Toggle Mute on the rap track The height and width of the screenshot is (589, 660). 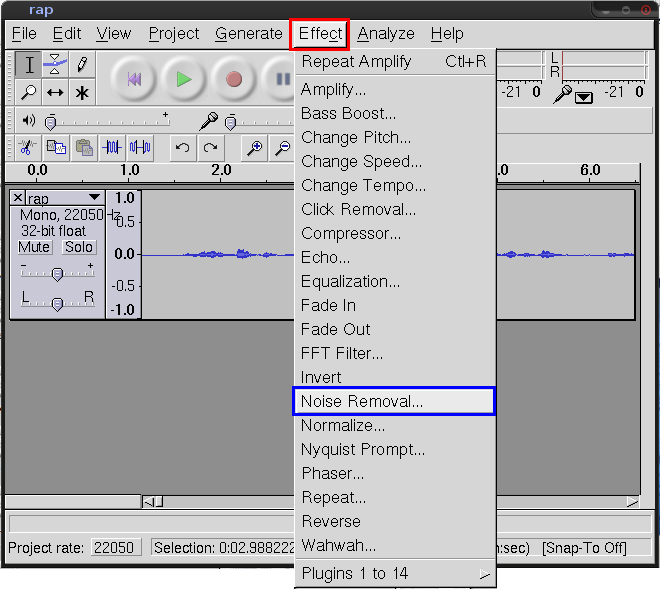coord(35,247)
